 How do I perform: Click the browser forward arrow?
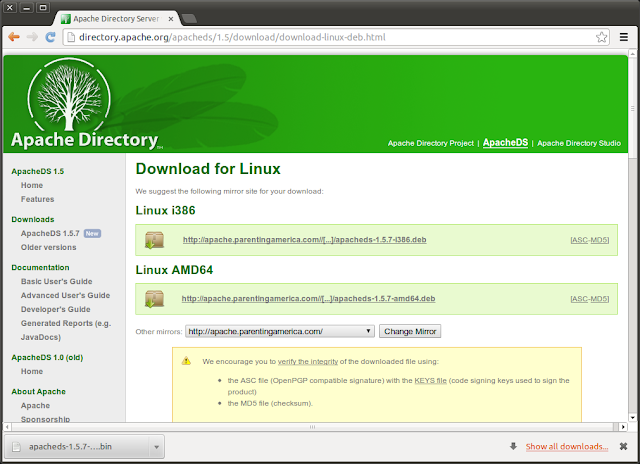(32, 37)
